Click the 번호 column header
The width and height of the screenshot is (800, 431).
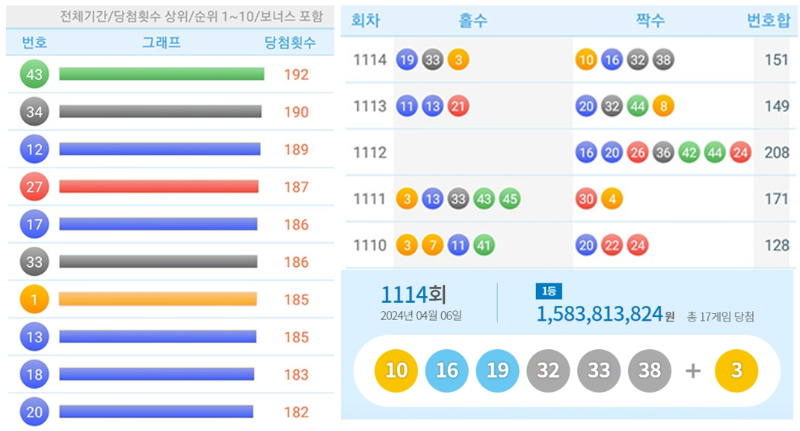pyautogui.click(x=35, y=42)
